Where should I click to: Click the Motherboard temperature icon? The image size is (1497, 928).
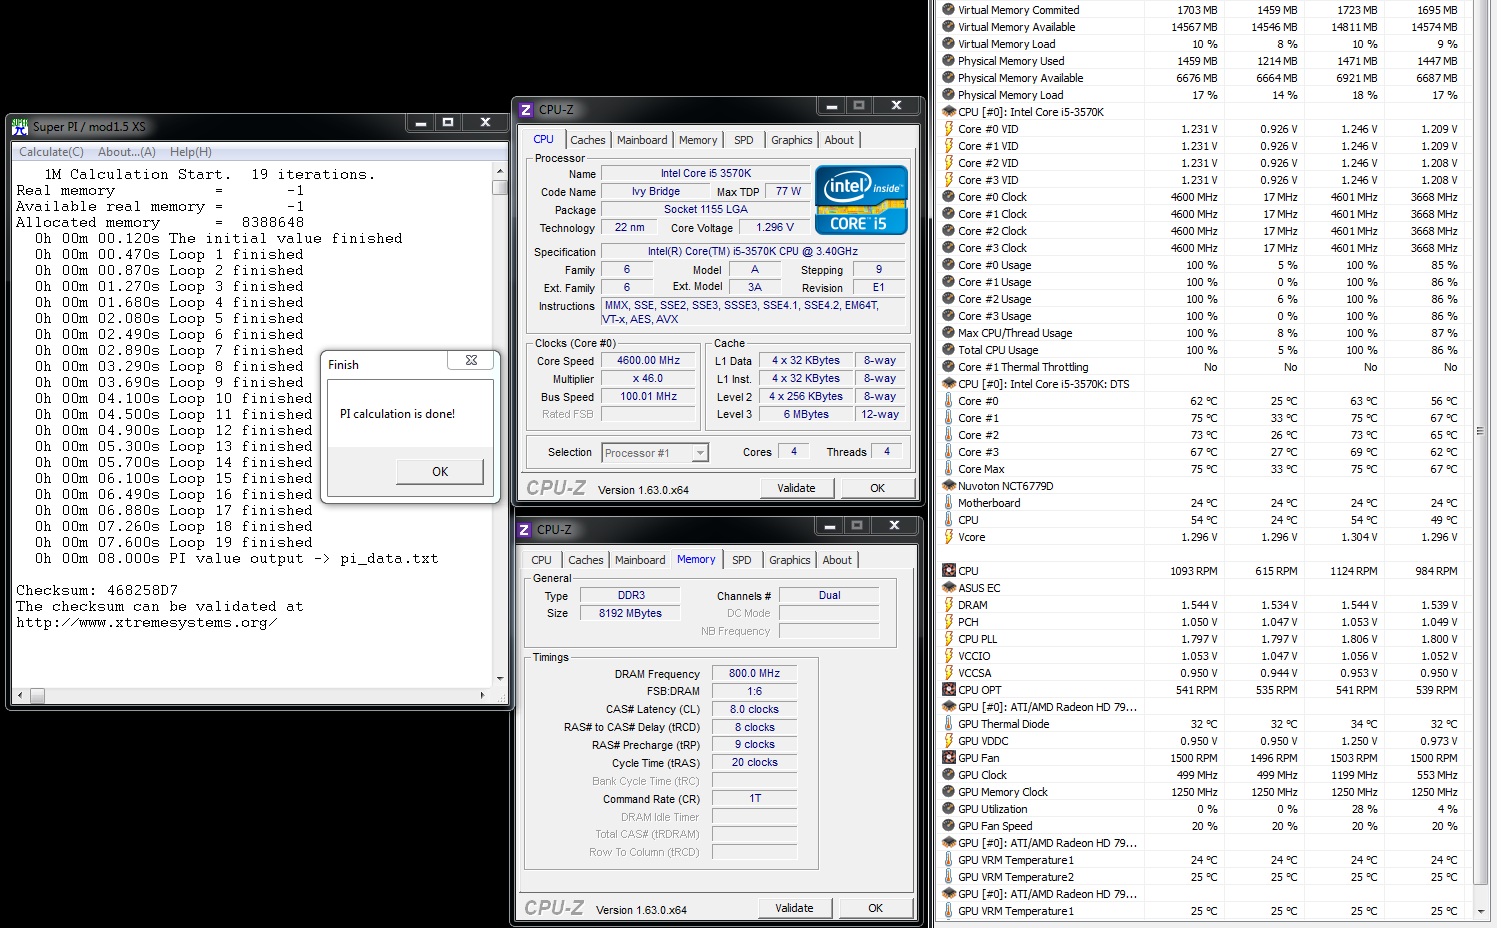point(948,503)
